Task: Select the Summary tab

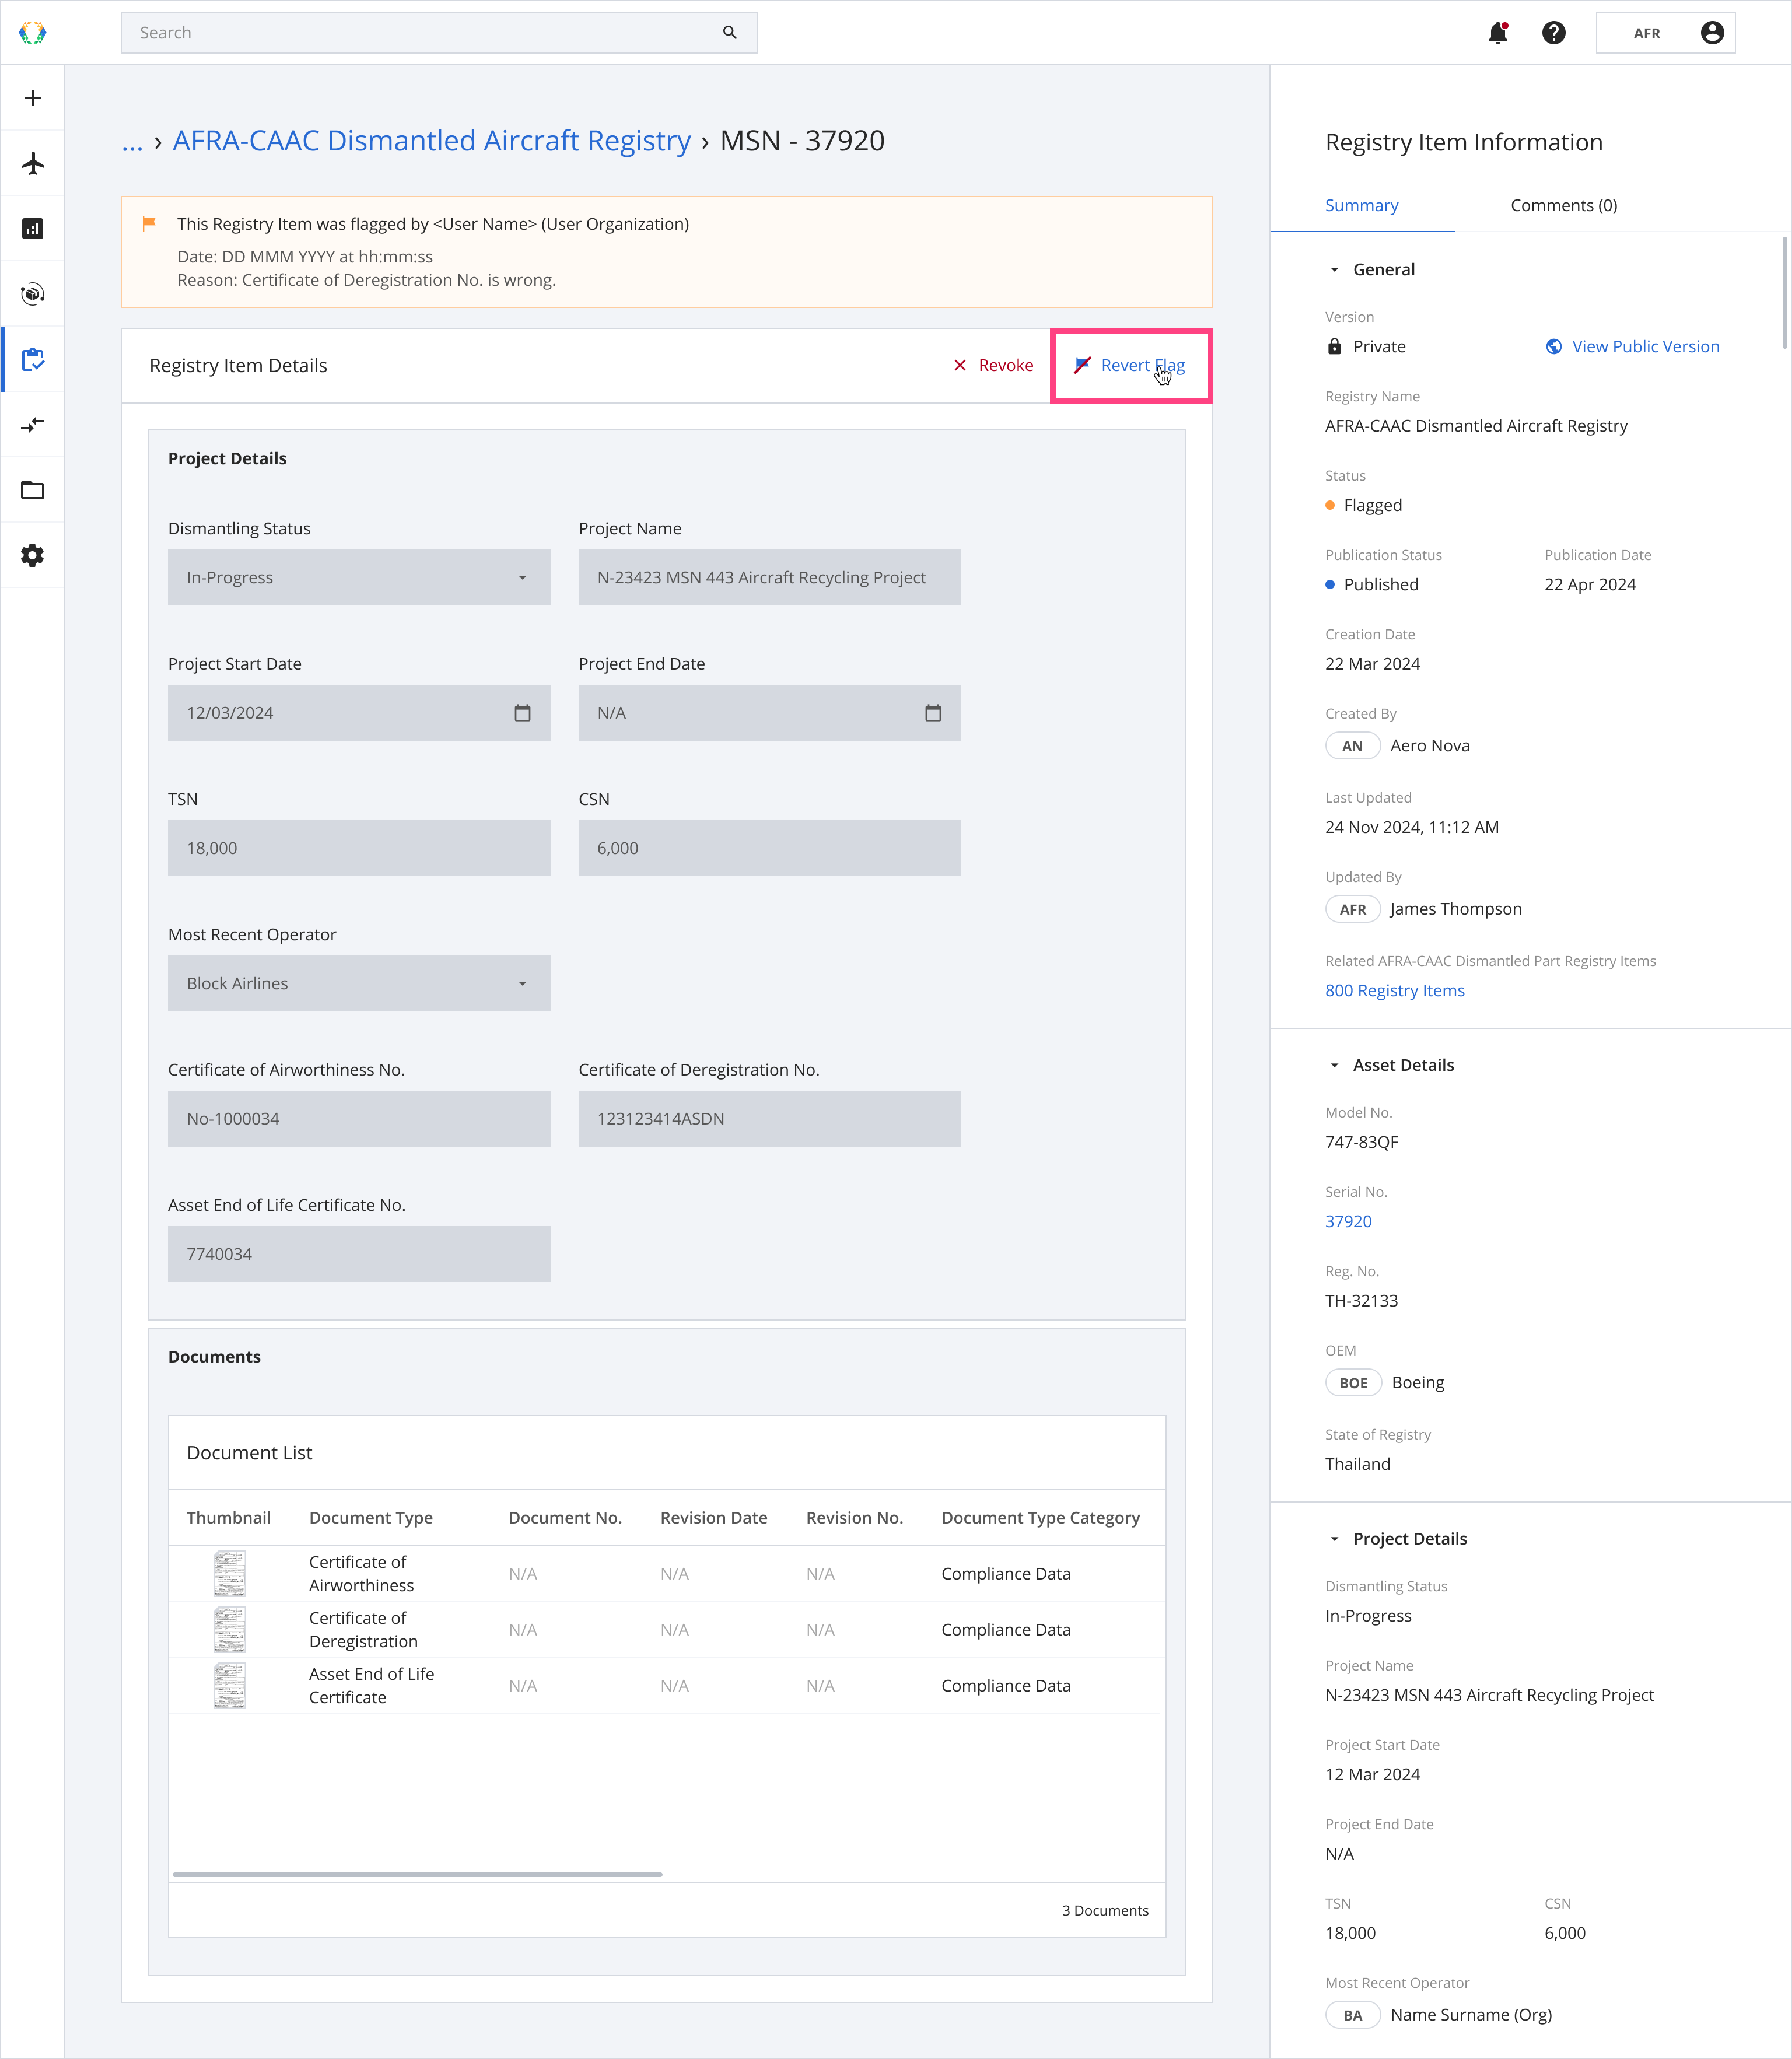Action: (x=1361, y=205)
